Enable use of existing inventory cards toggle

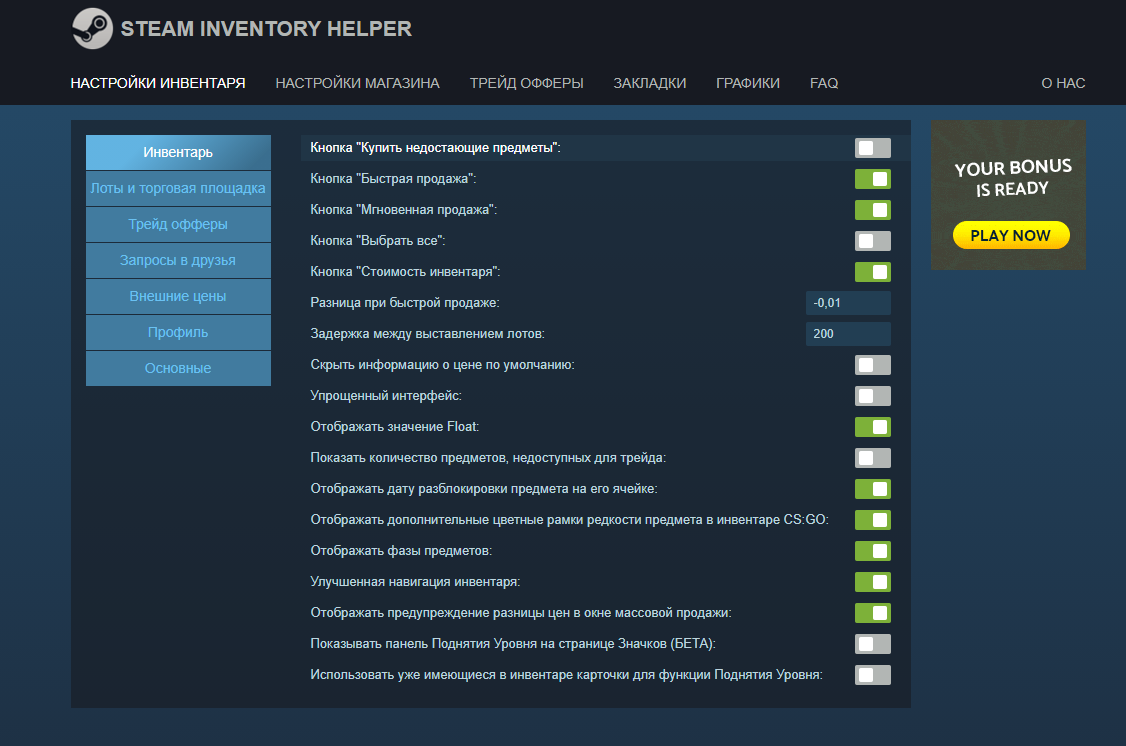pyautogui.click(x=873, y=675)
